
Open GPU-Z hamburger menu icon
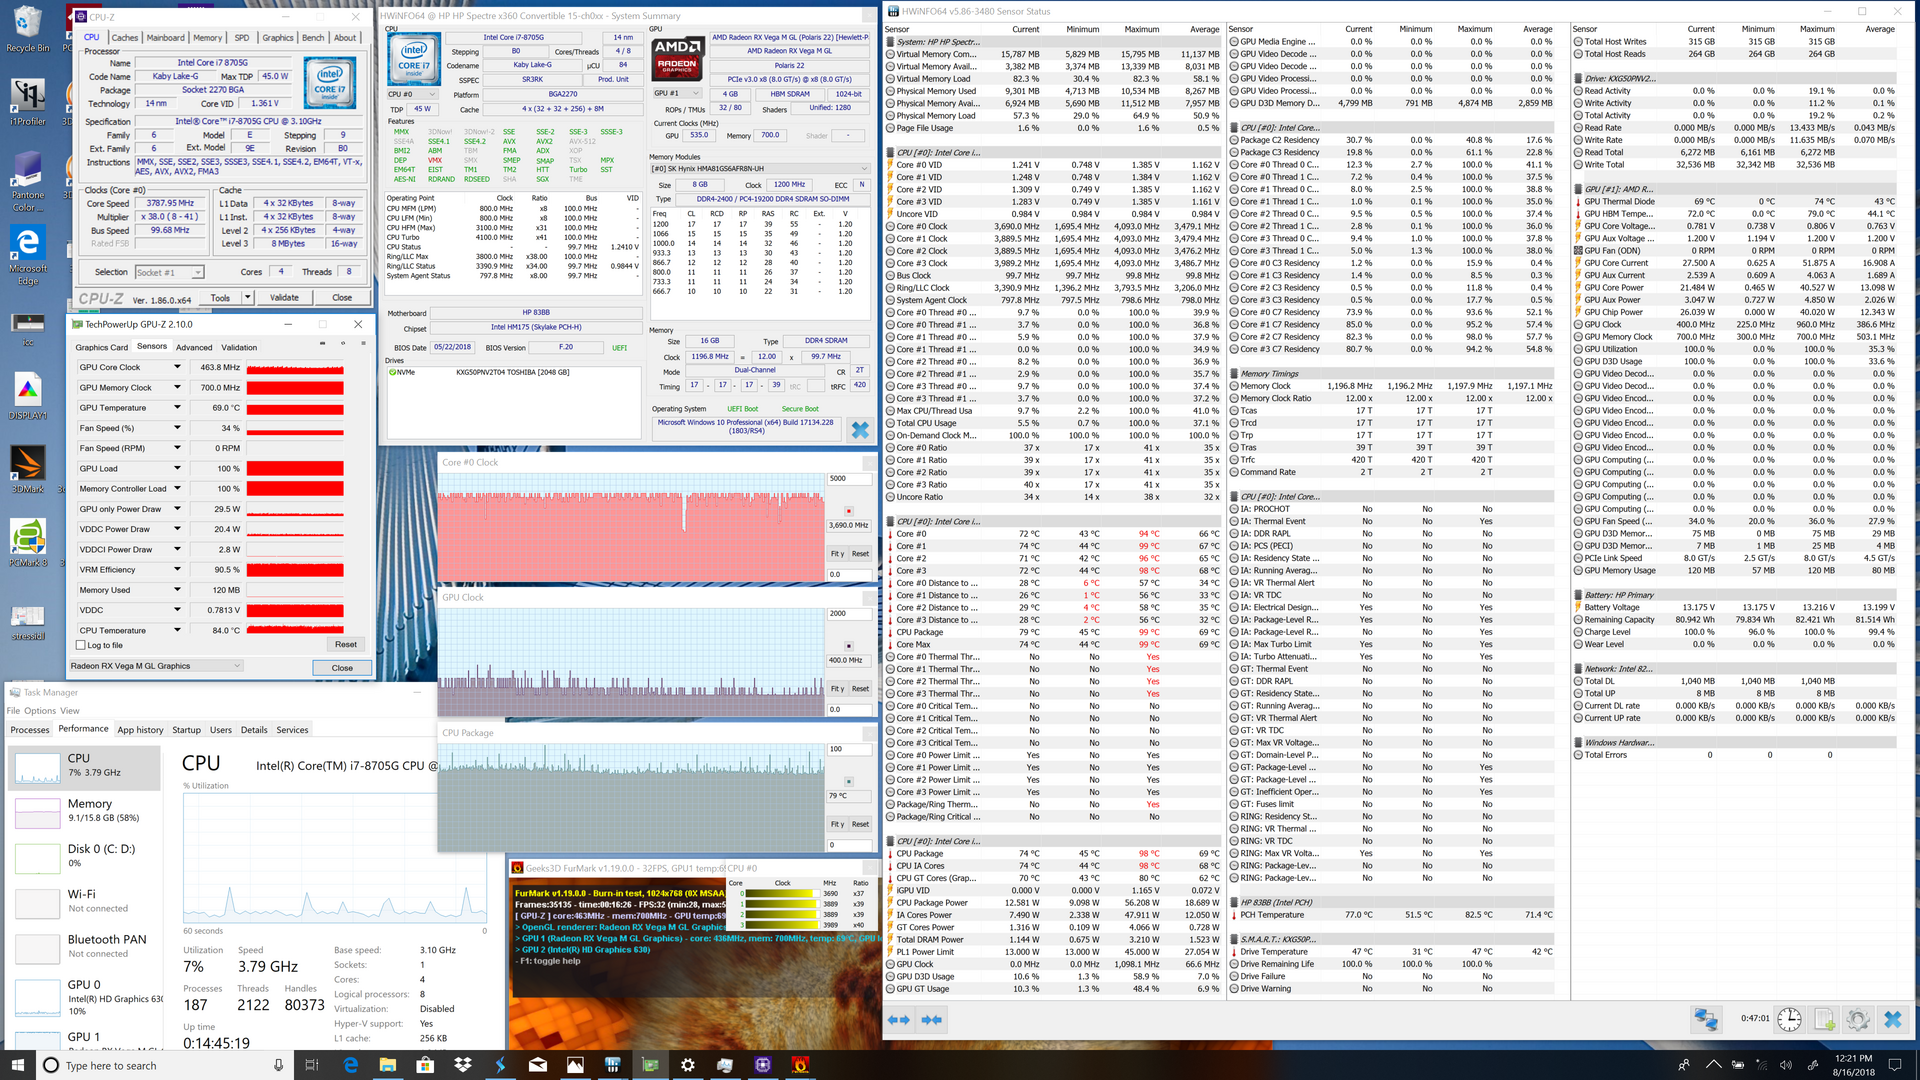[x=362, y=343]
